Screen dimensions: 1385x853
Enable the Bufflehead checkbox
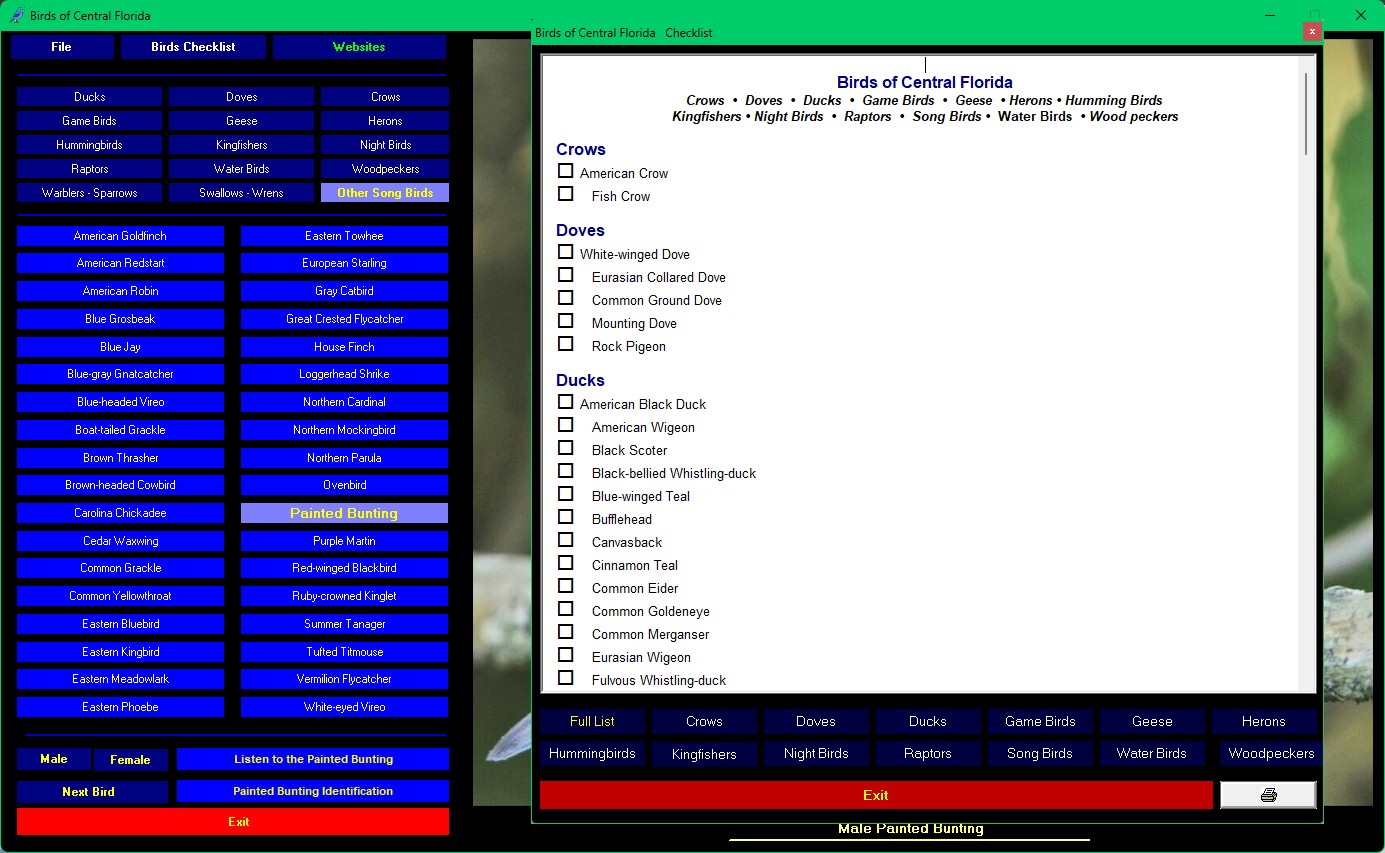pyautogui.click(x=566, y=517)
